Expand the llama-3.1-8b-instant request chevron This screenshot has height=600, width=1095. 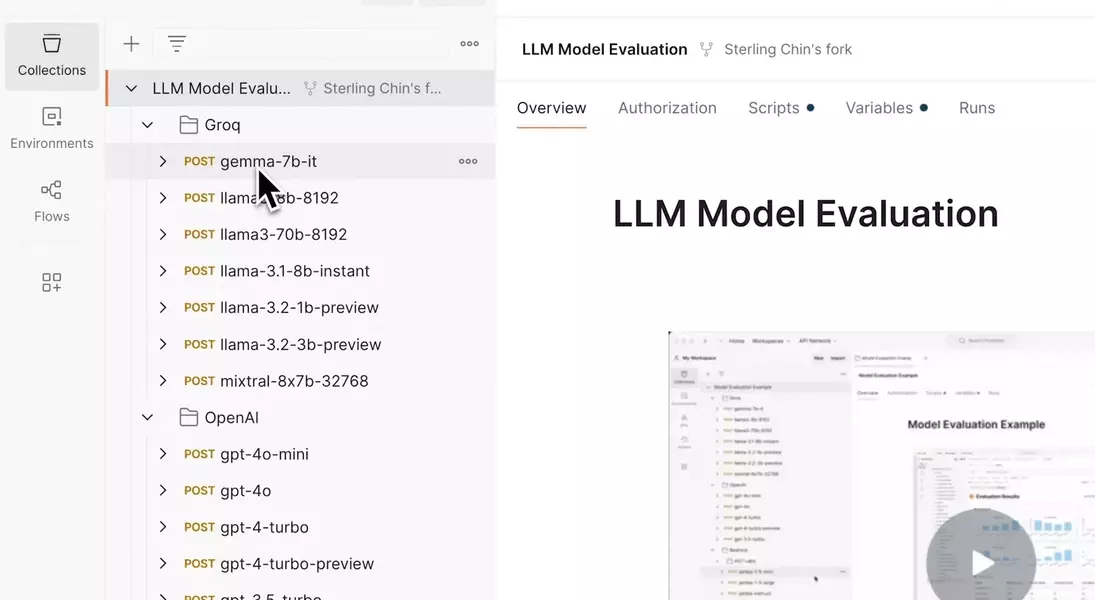click(x=163, y=271)
